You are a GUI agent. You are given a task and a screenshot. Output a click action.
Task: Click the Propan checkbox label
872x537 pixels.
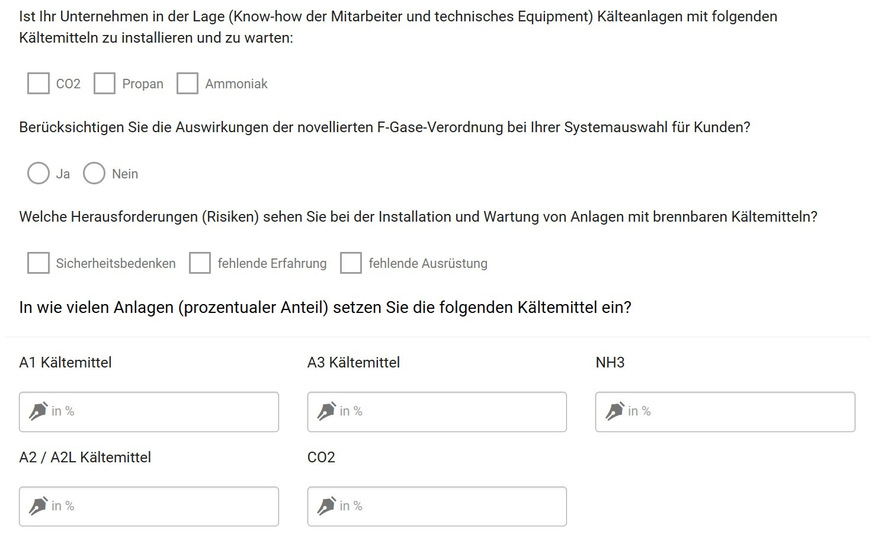coord(143,84)
